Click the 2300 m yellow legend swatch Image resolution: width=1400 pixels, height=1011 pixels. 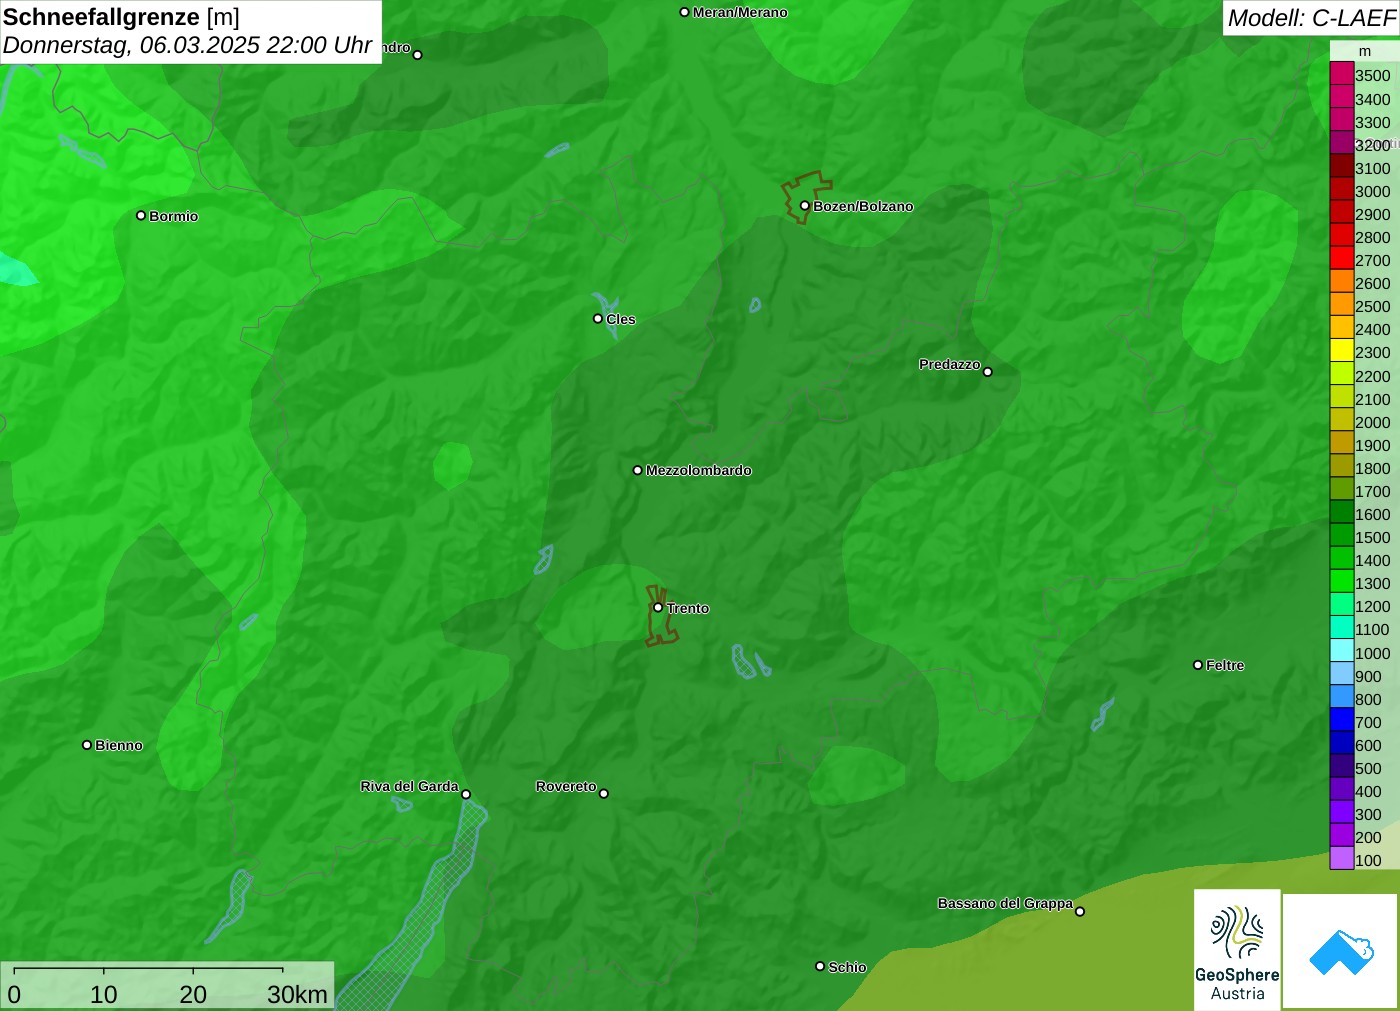(x=1342, y=351)
